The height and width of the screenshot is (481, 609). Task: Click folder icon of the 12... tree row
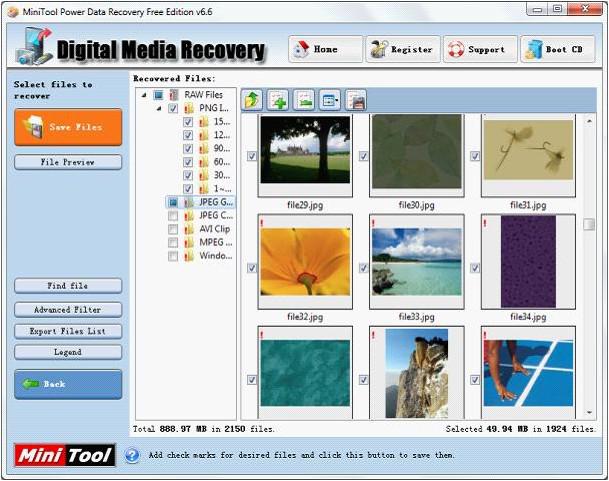click(x=204, y=135)
